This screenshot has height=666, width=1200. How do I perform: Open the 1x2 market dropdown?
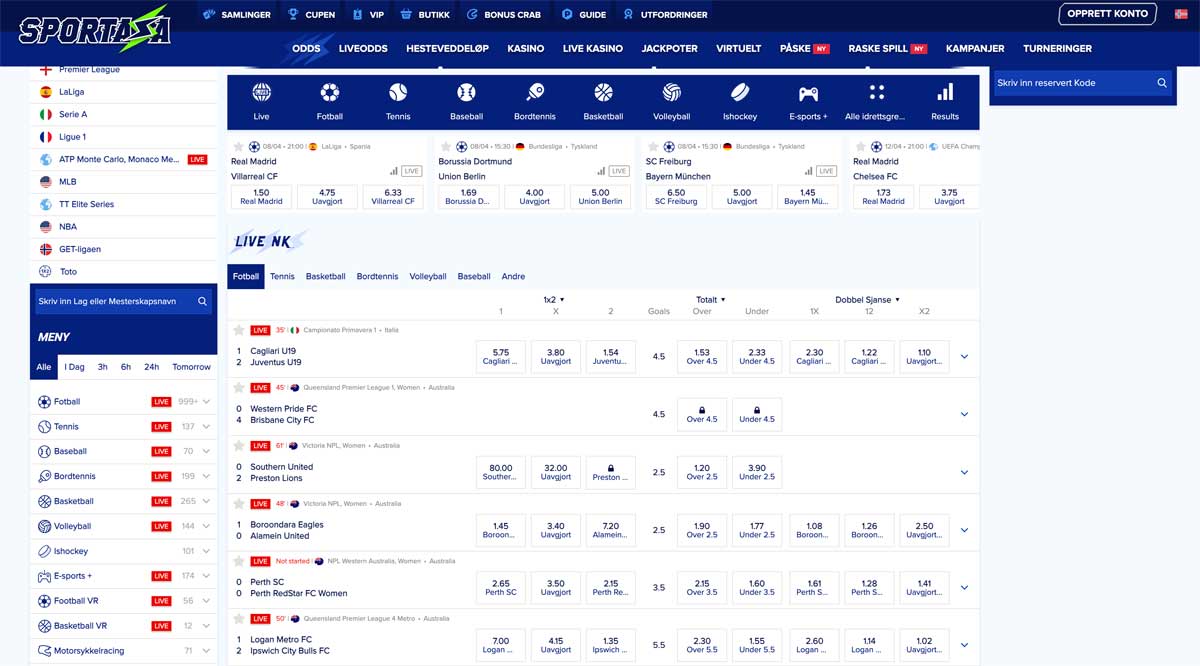(x=554, y=299)
